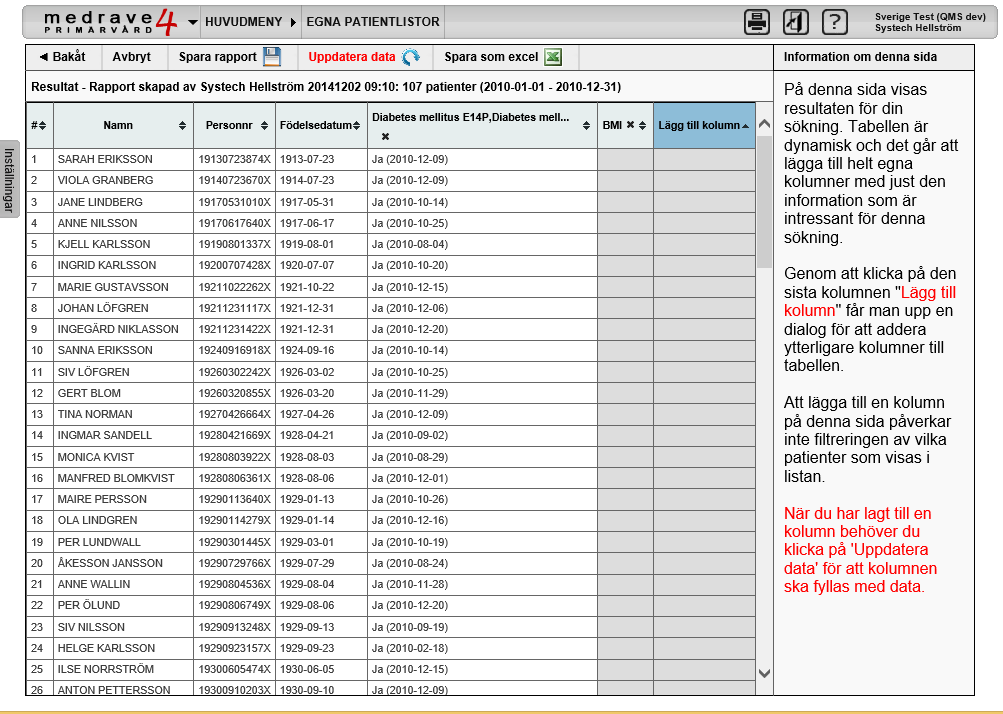Click the Bakåt button

tap(63, 57)
